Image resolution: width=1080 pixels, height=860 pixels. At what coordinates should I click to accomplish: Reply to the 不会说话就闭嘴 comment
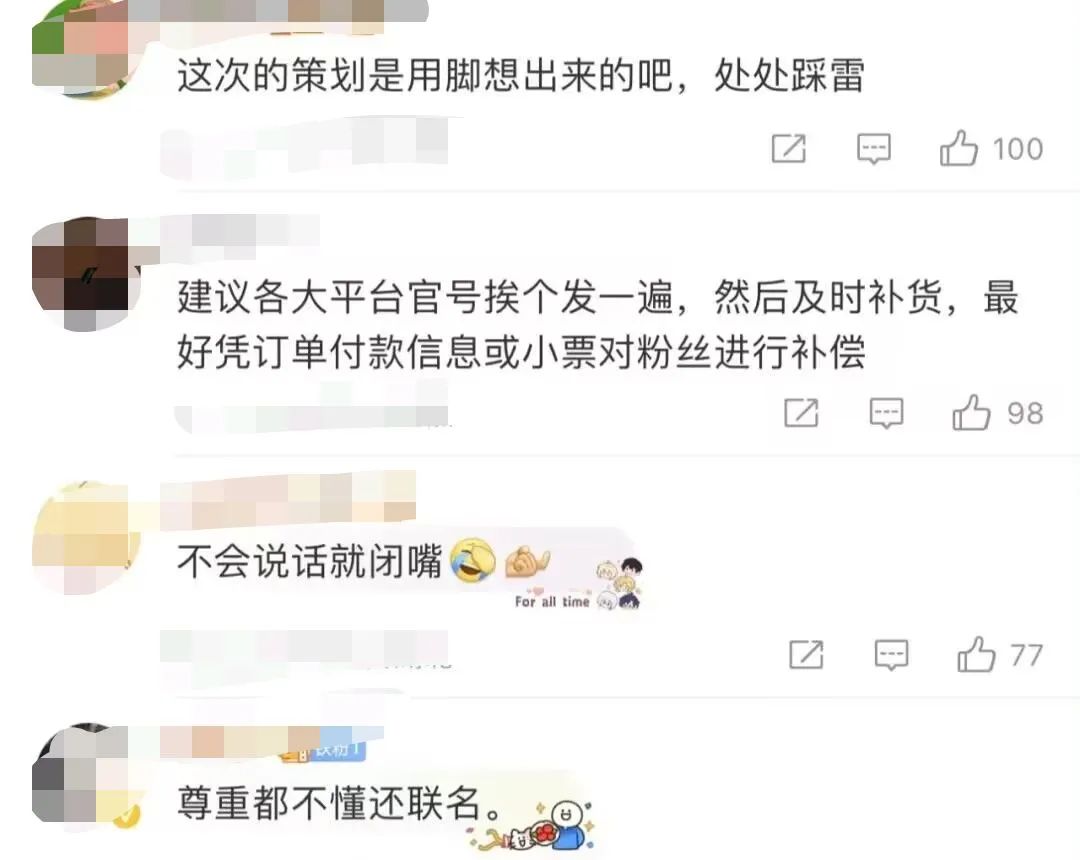(891, 655)
